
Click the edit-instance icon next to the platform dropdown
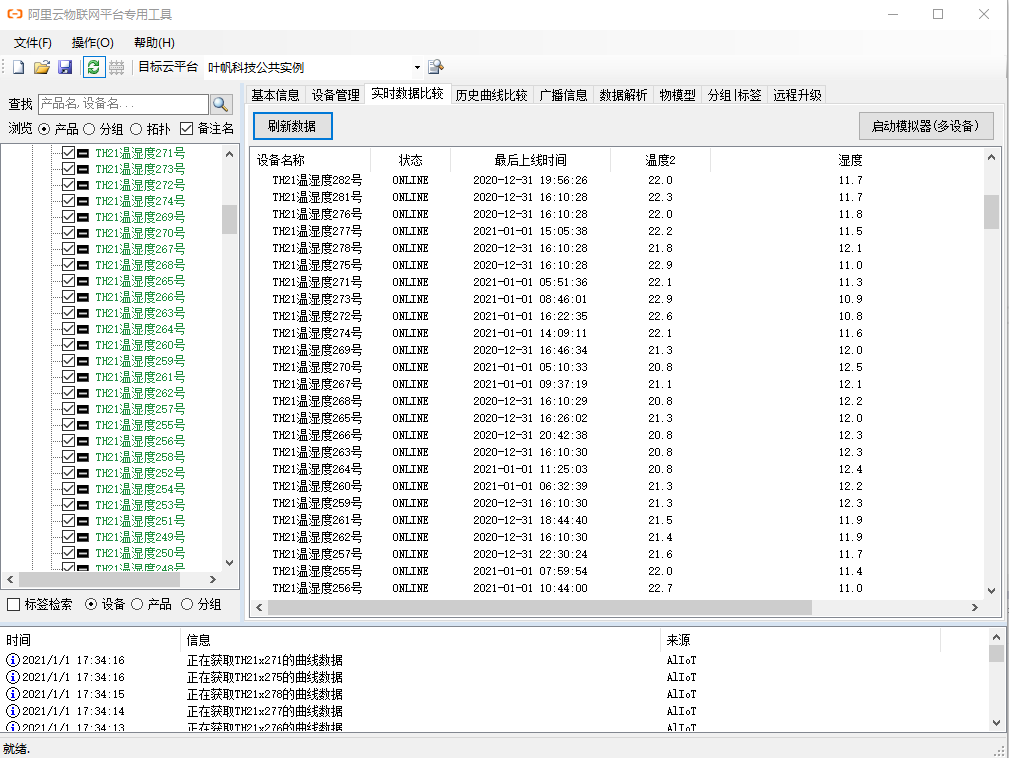point(436,67)
